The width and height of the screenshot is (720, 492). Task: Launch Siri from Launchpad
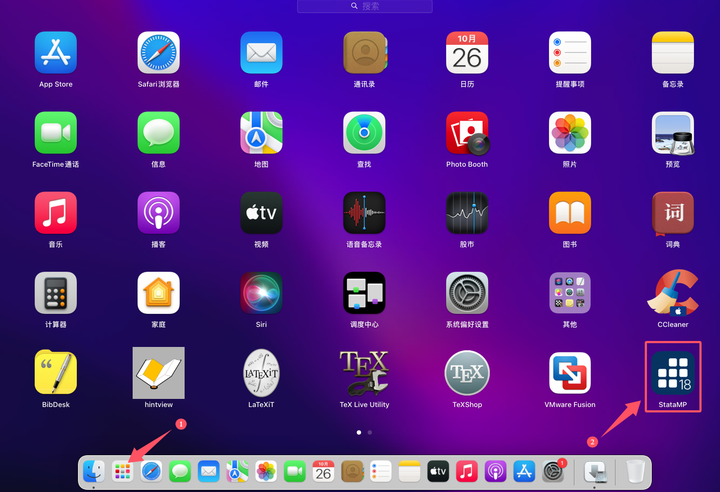coord(261,293)
